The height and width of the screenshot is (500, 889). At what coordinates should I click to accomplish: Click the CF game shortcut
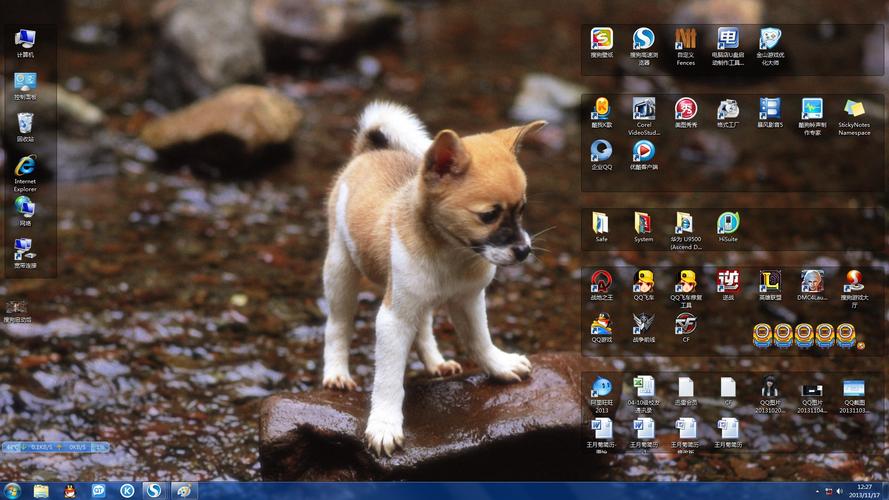click(x=686, y=323)
